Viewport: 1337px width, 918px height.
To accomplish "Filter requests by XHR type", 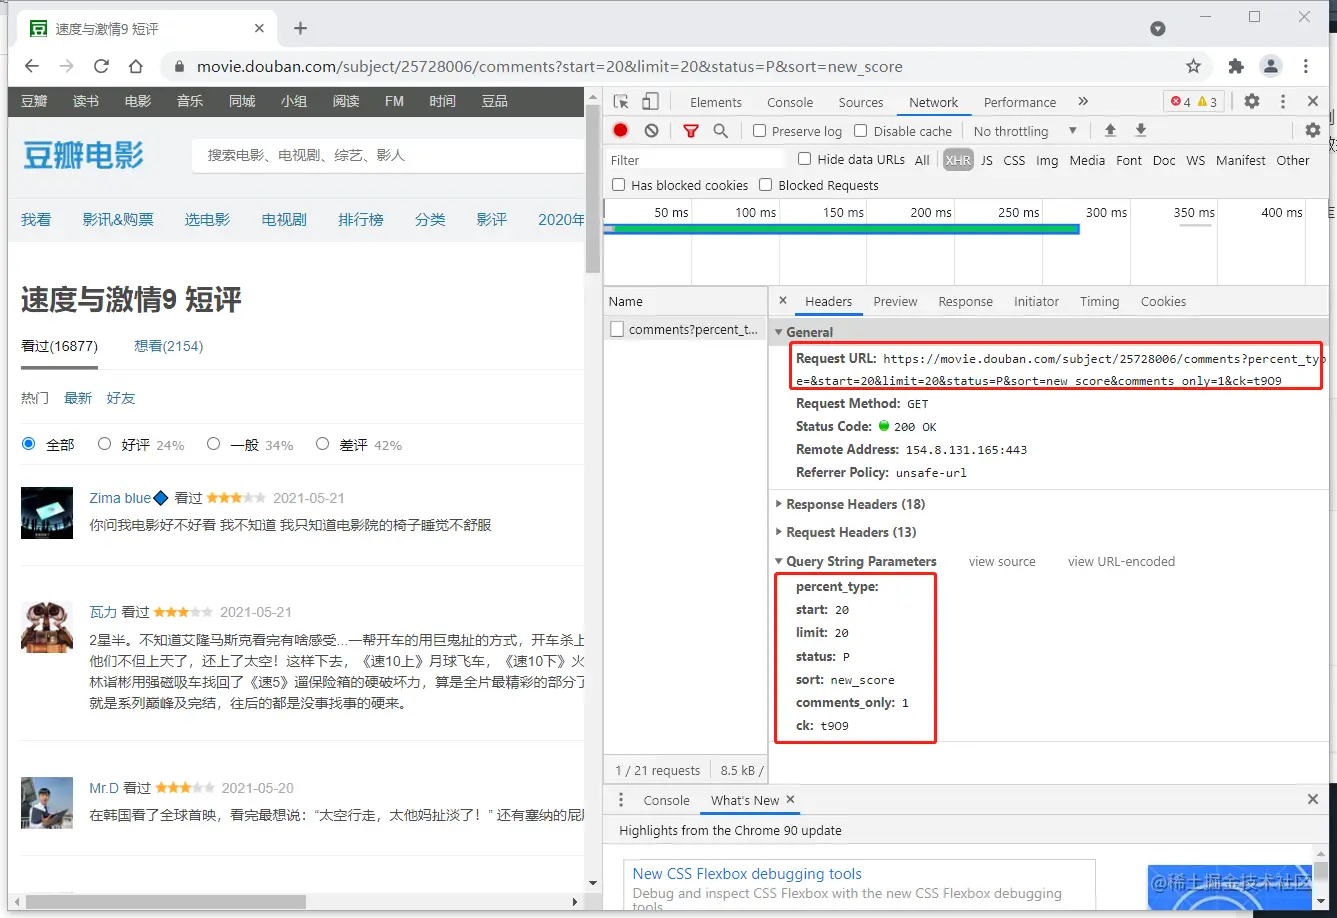I will tap(958, 160).
